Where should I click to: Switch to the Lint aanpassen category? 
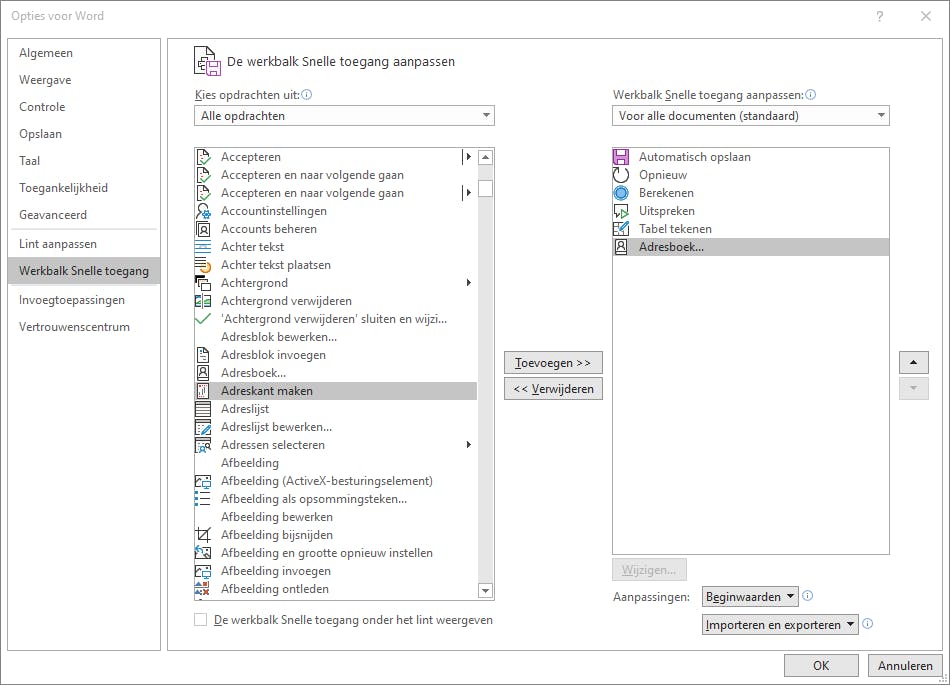[x=58, y=244]
